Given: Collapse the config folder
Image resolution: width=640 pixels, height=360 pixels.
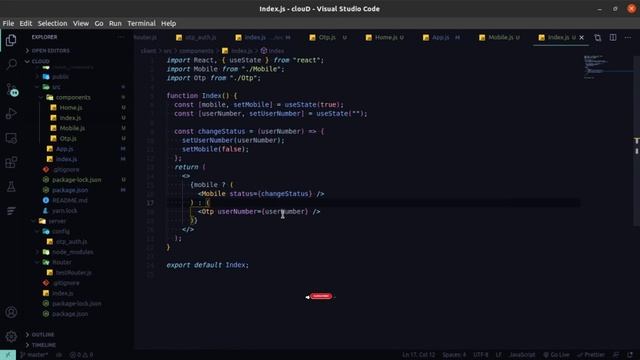Looking at the screenshot, I should (61, 231).
